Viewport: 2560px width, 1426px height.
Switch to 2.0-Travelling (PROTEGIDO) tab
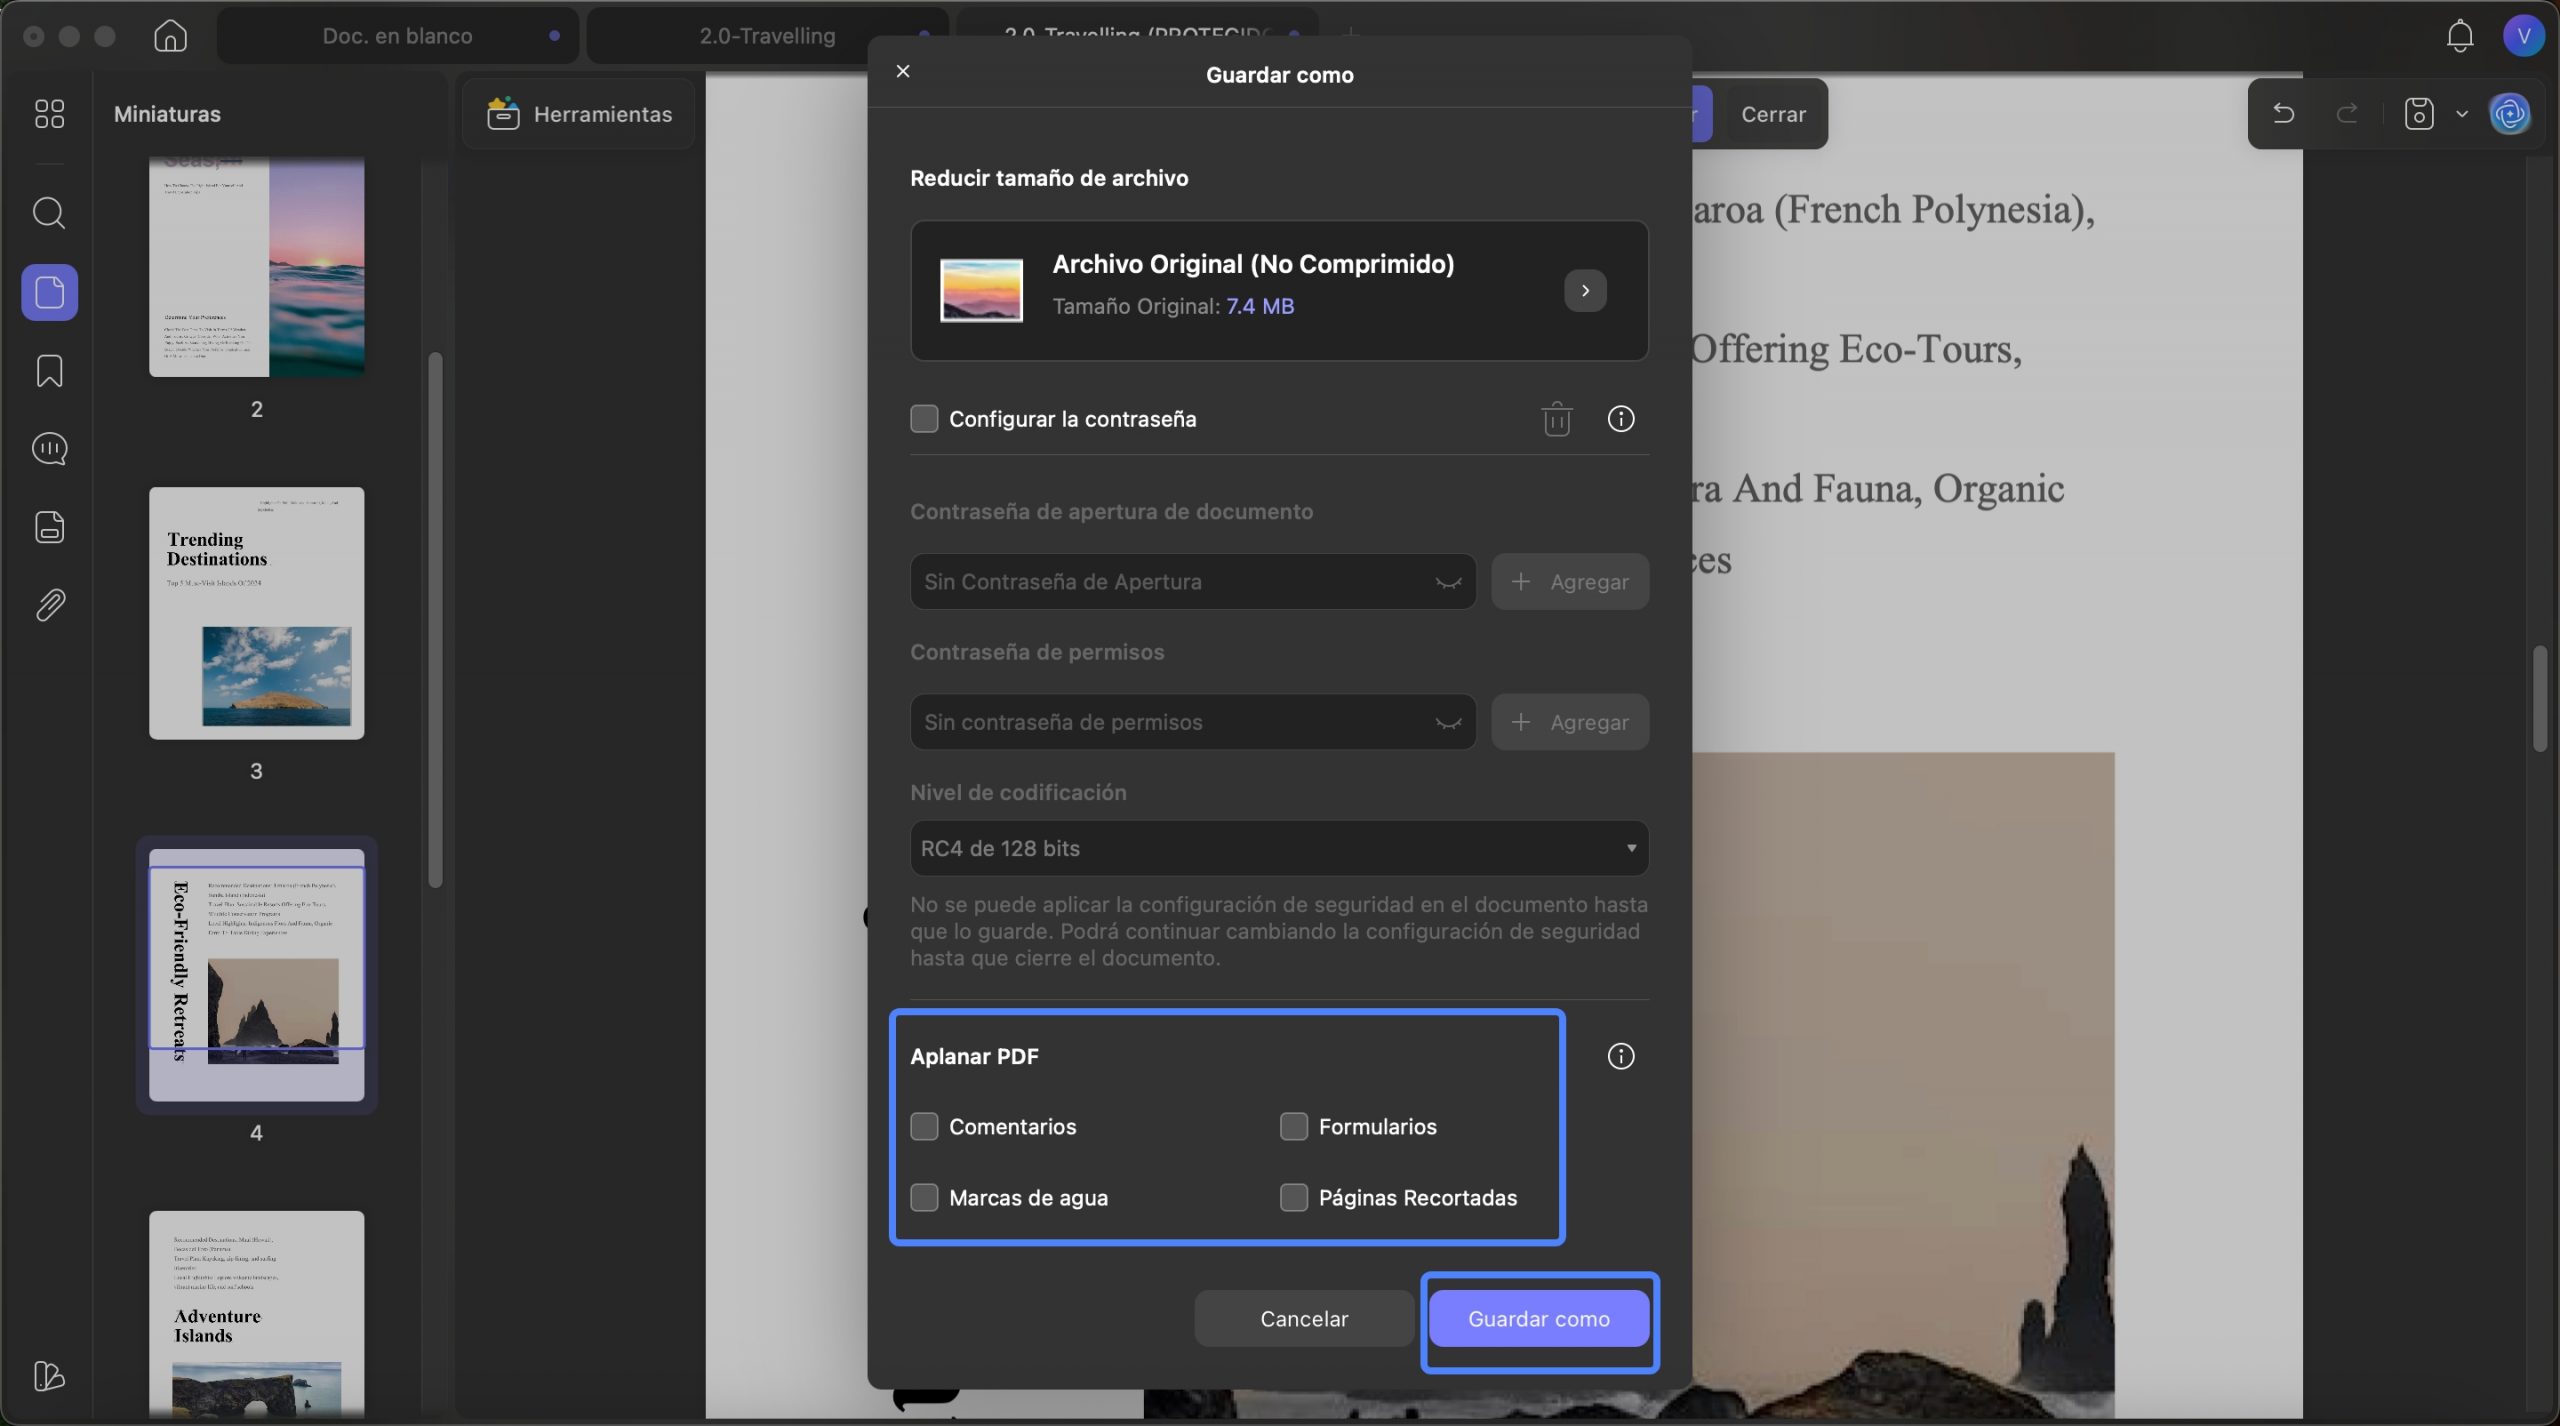tap(1137, 24)
